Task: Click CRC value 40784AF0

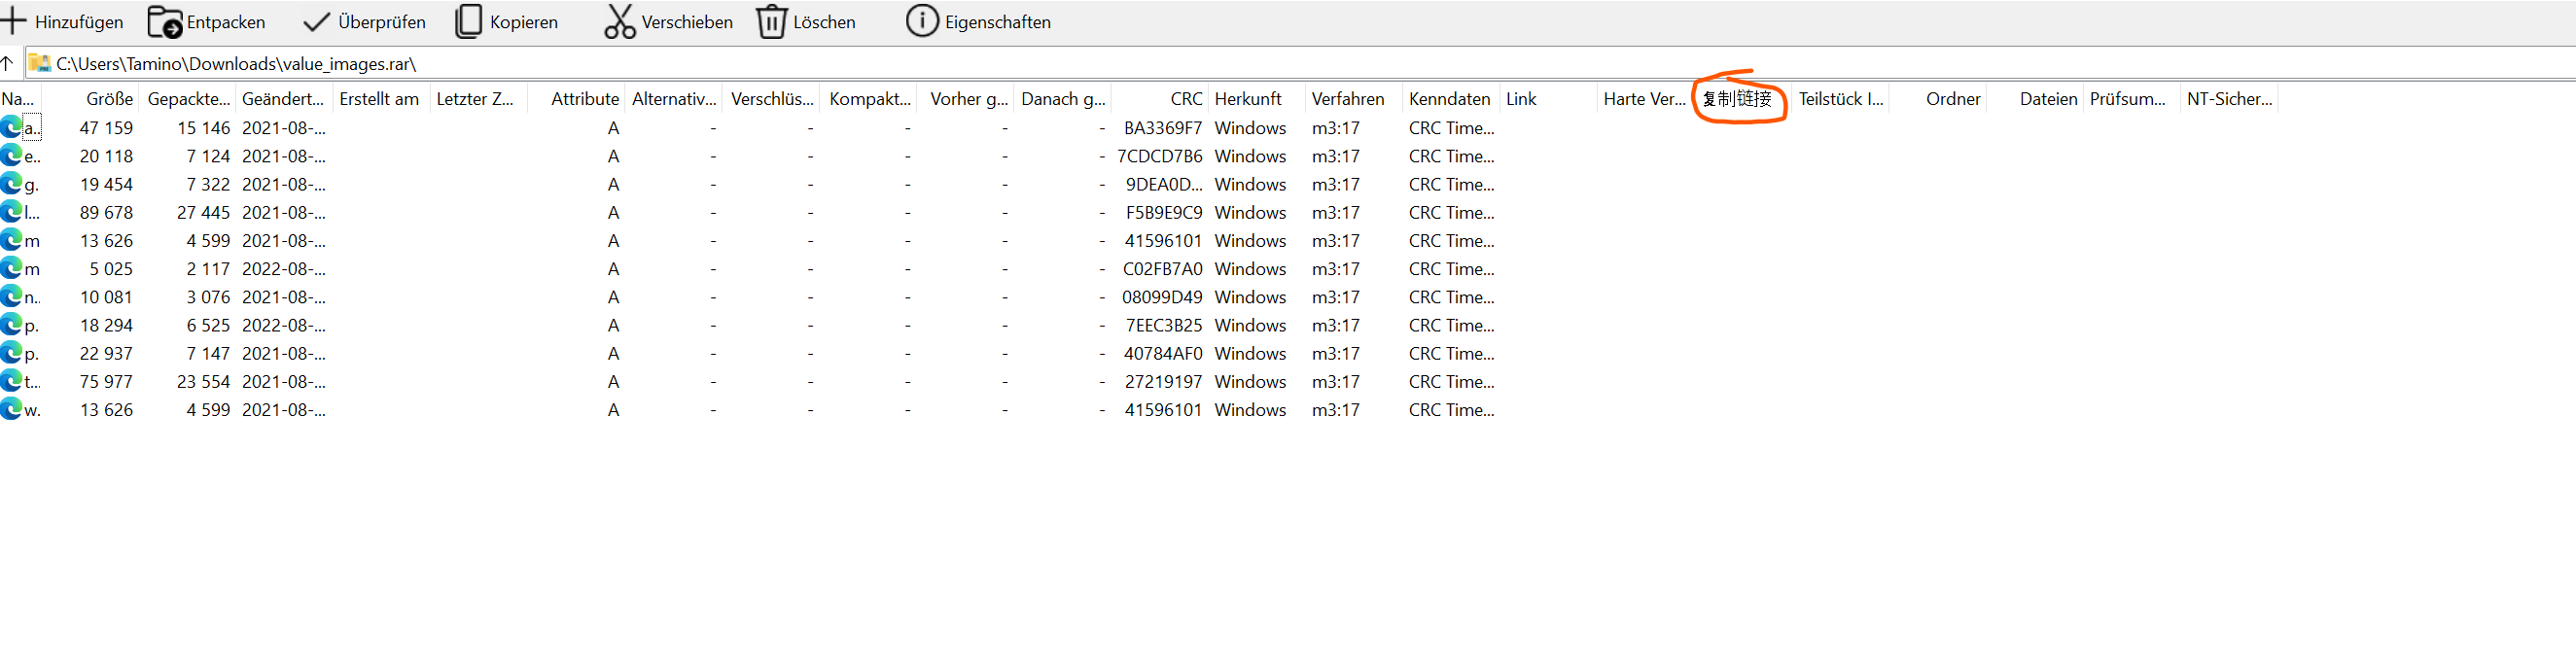Action: (1163, 353)
